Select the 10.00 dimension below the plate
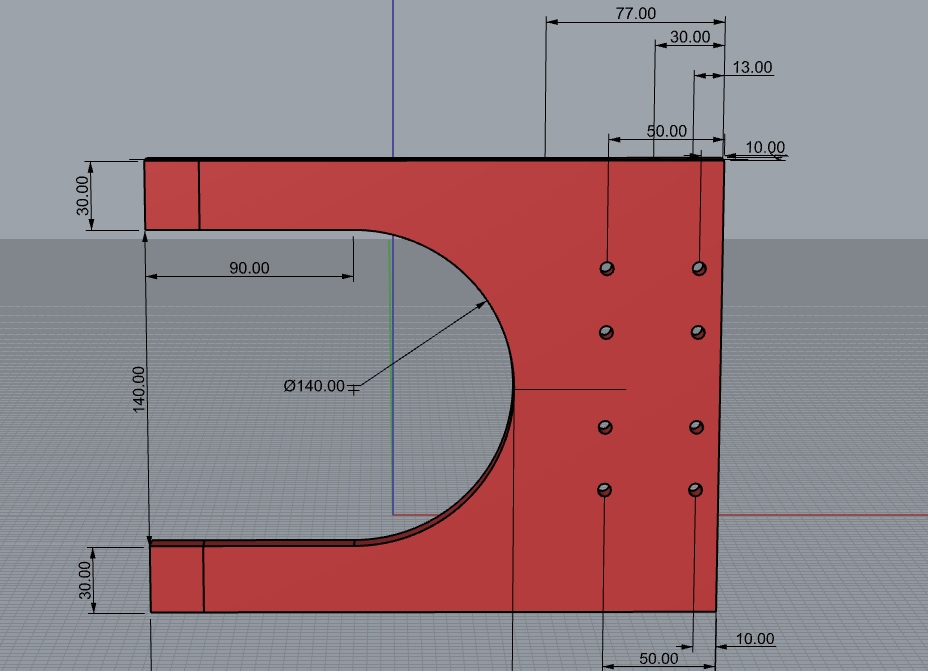 pyautogui.click(x=755, y=639)
